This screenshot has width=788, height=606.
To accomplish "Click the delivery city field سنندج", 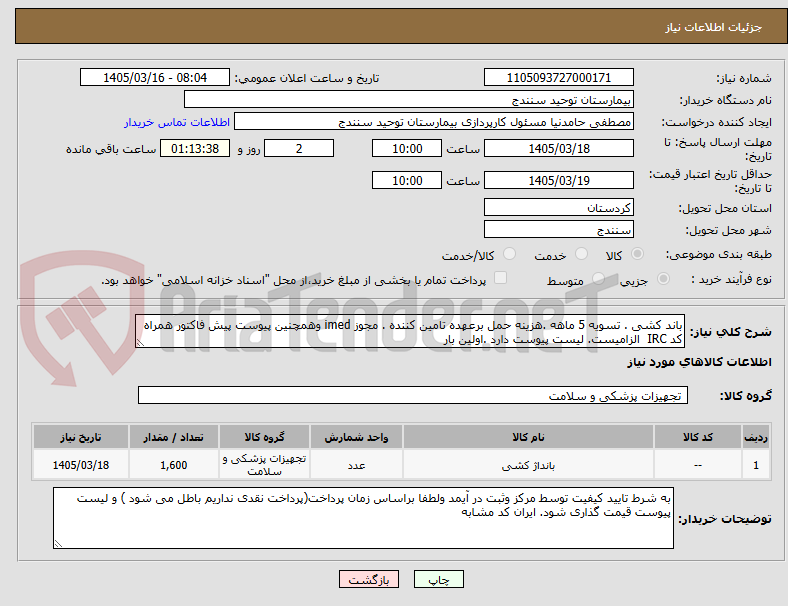I will pos(558,230).
